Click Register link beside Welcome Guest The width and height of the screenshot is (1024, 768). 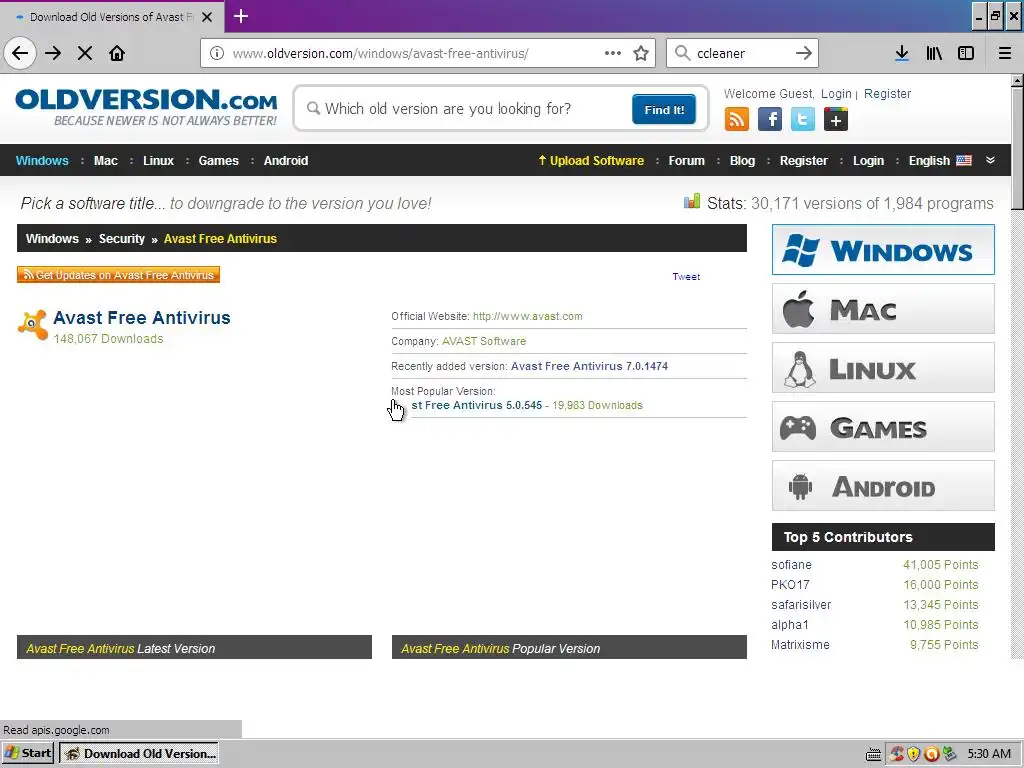(x=887, y=93)
